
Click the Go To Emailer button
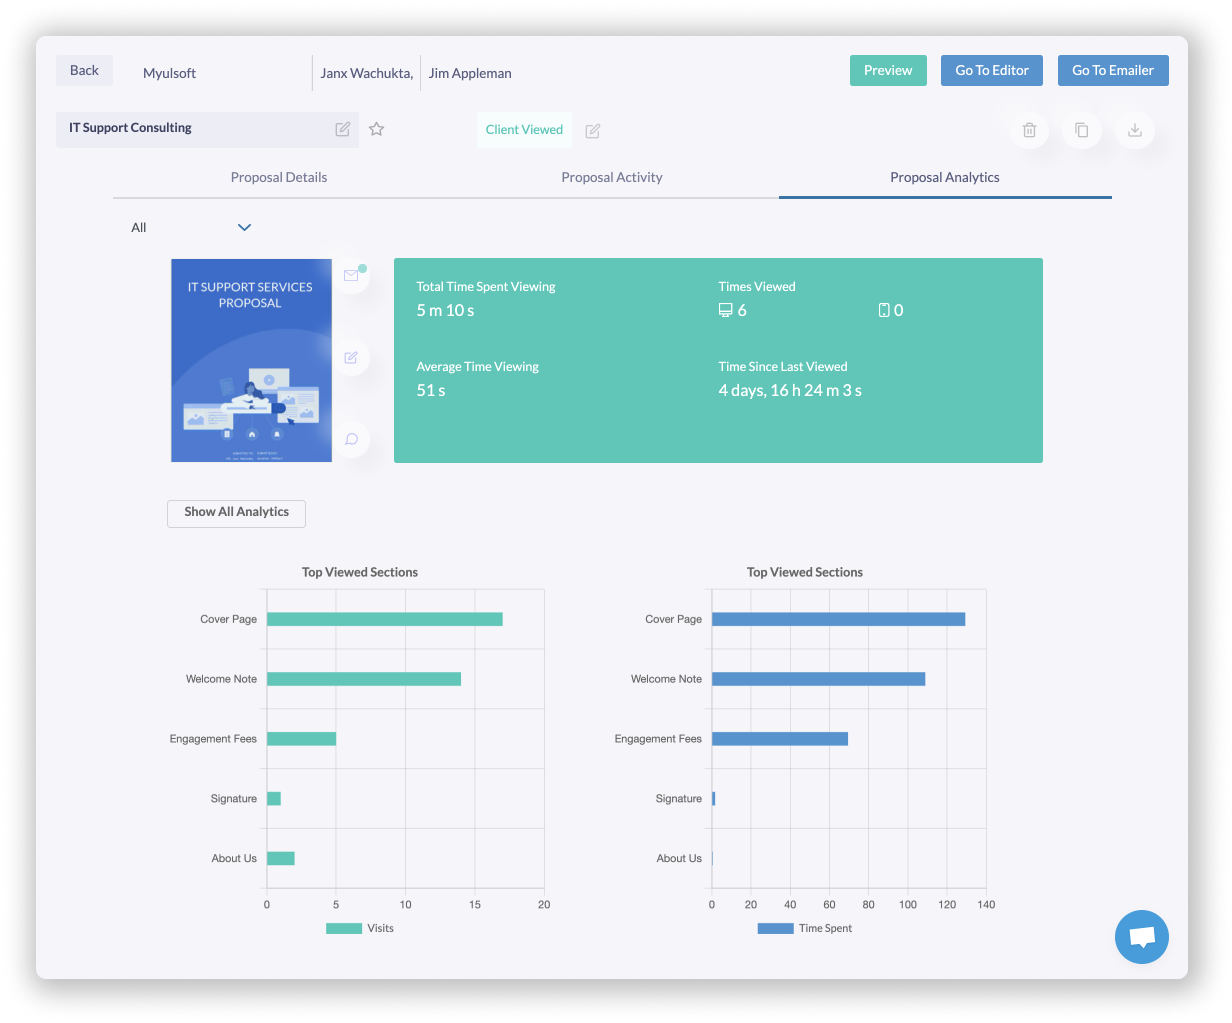click(1112, 70)
